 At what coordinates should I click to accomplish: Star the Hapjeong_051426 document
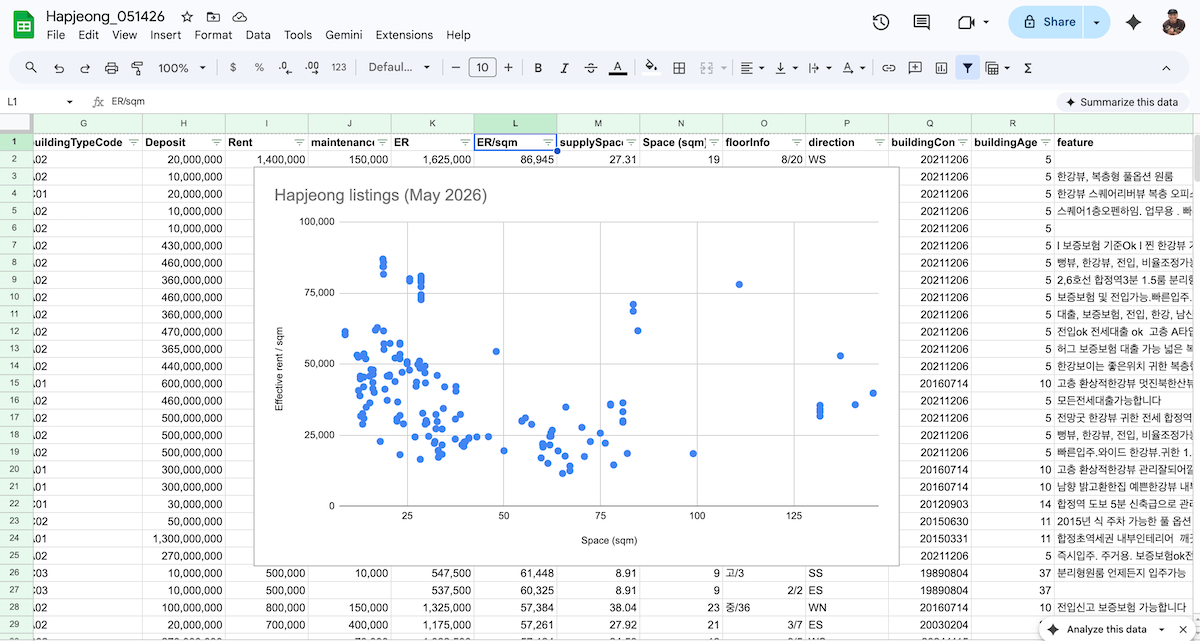(x=187, y=17)
